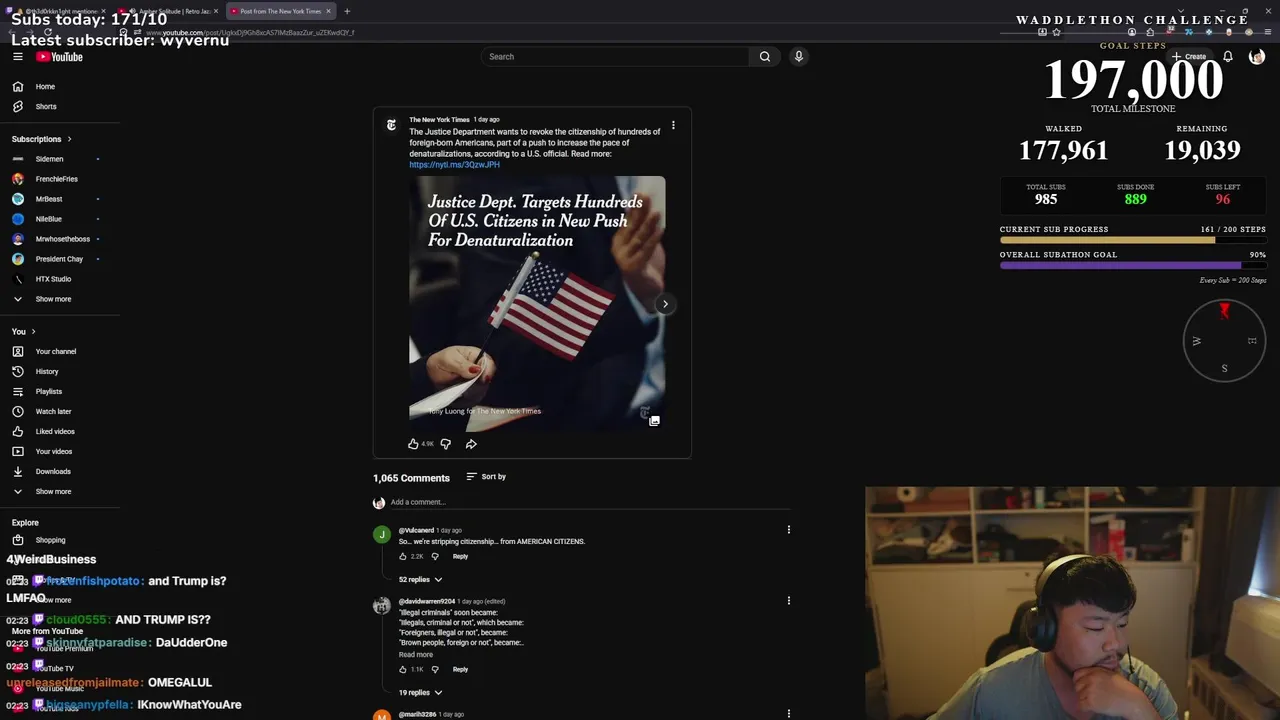Viewport: 1280px width, 720px height.
Task: Start voice search with the microphone icon
Action: (799, 57)
